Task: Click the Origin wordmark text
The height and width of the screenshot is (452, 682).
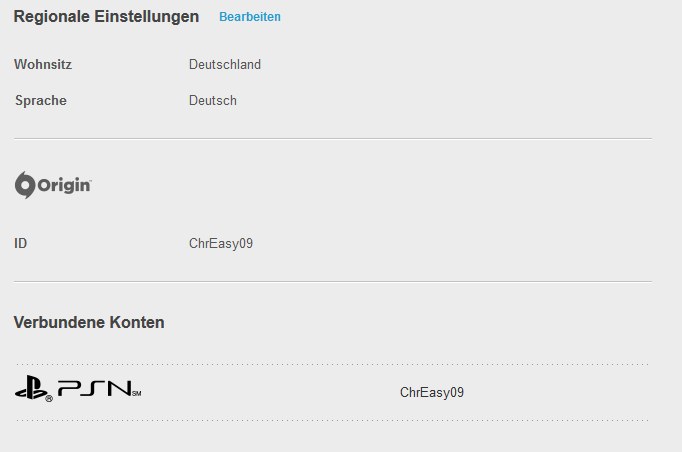Action: click(64, 186)
